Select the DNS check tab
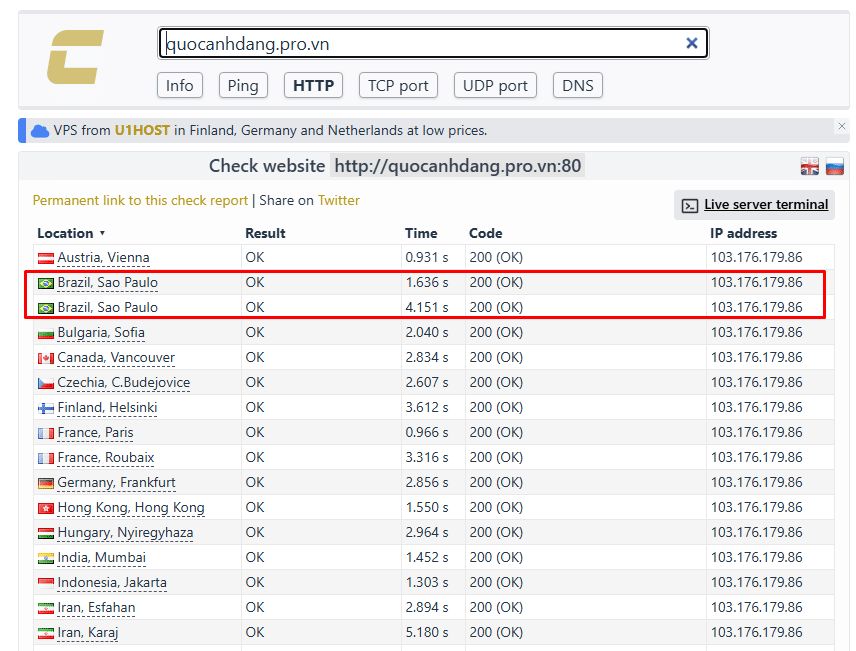 pyautogui.click(x=577, y=86)
